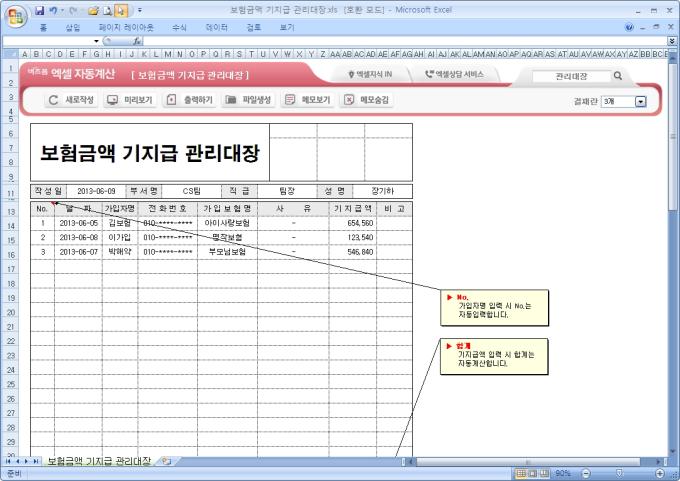The height and width of the screenshot is (481, 680).
Task: Redo the action in Quick Access toolbar
Action: pyautogui.click(x=73, y=10)
